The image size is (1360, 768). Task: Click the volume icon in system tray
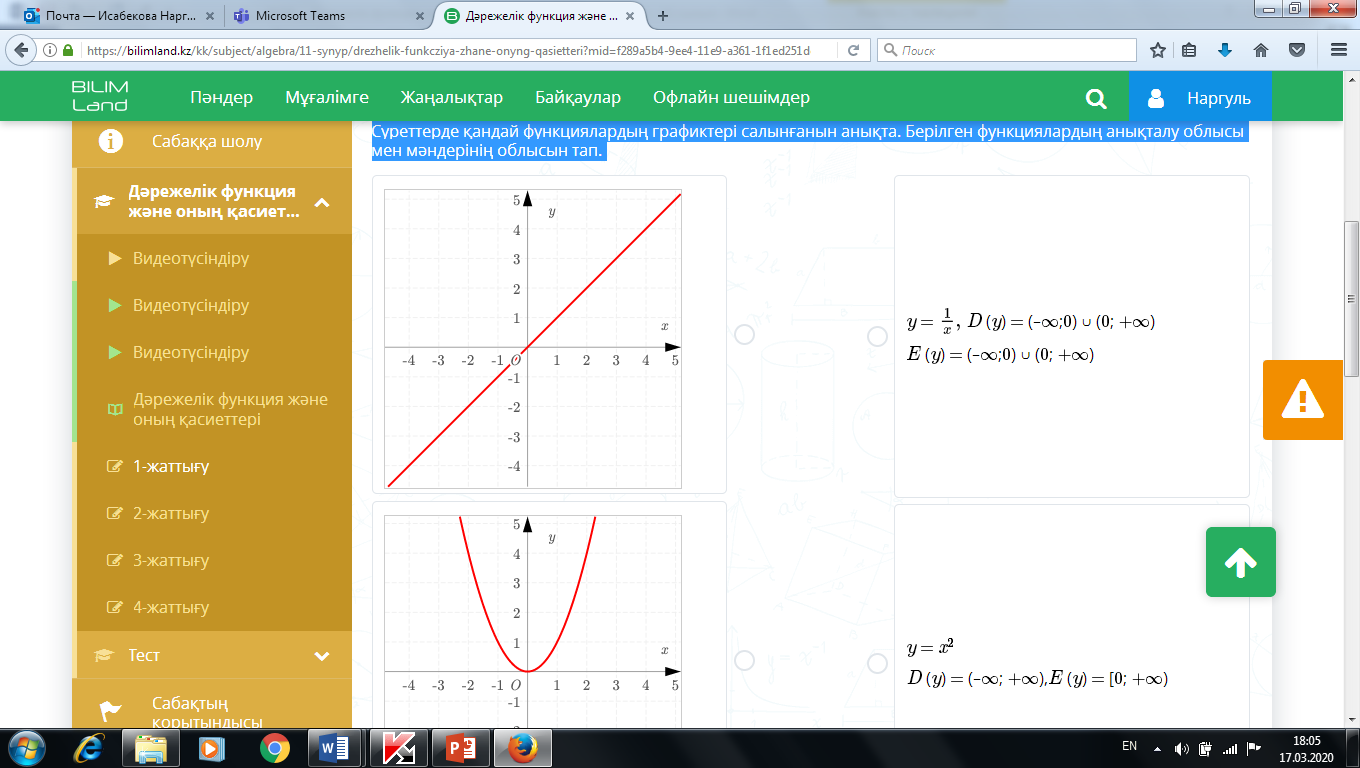point(1182,747)
